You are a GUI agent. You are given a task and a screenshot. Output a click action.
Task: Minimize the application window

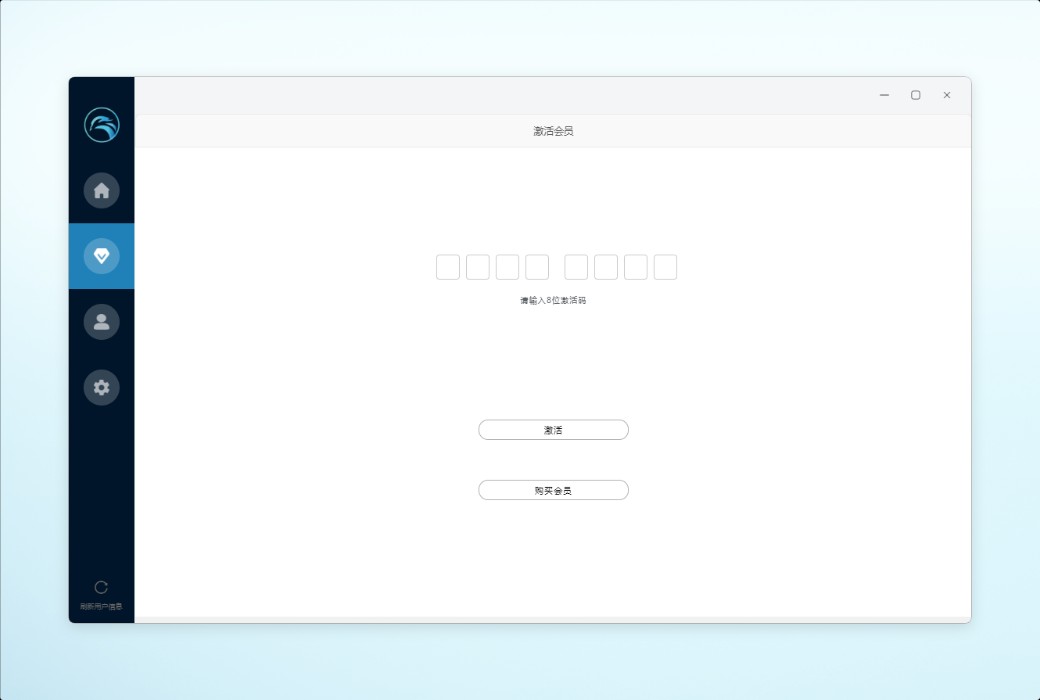click(x=884, y=96)
